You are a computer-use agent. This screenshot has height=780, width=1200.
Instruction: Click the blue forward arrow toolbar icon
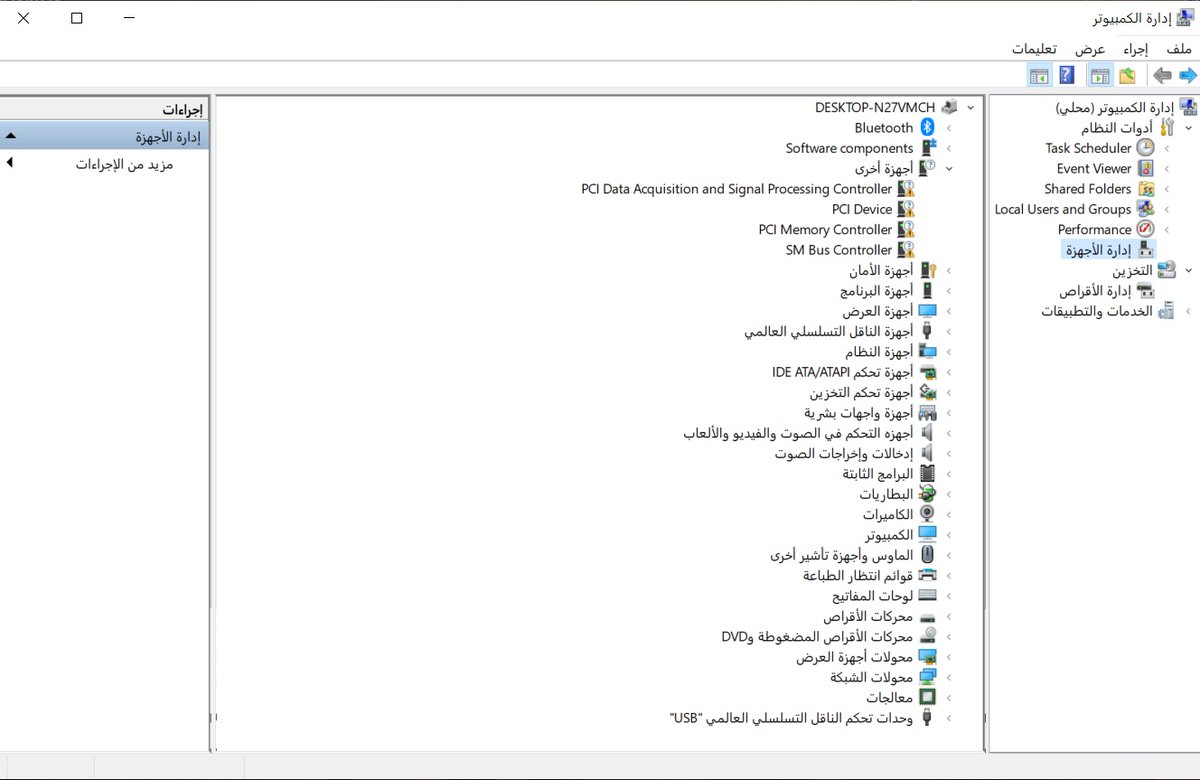[x=1187, y=75]
